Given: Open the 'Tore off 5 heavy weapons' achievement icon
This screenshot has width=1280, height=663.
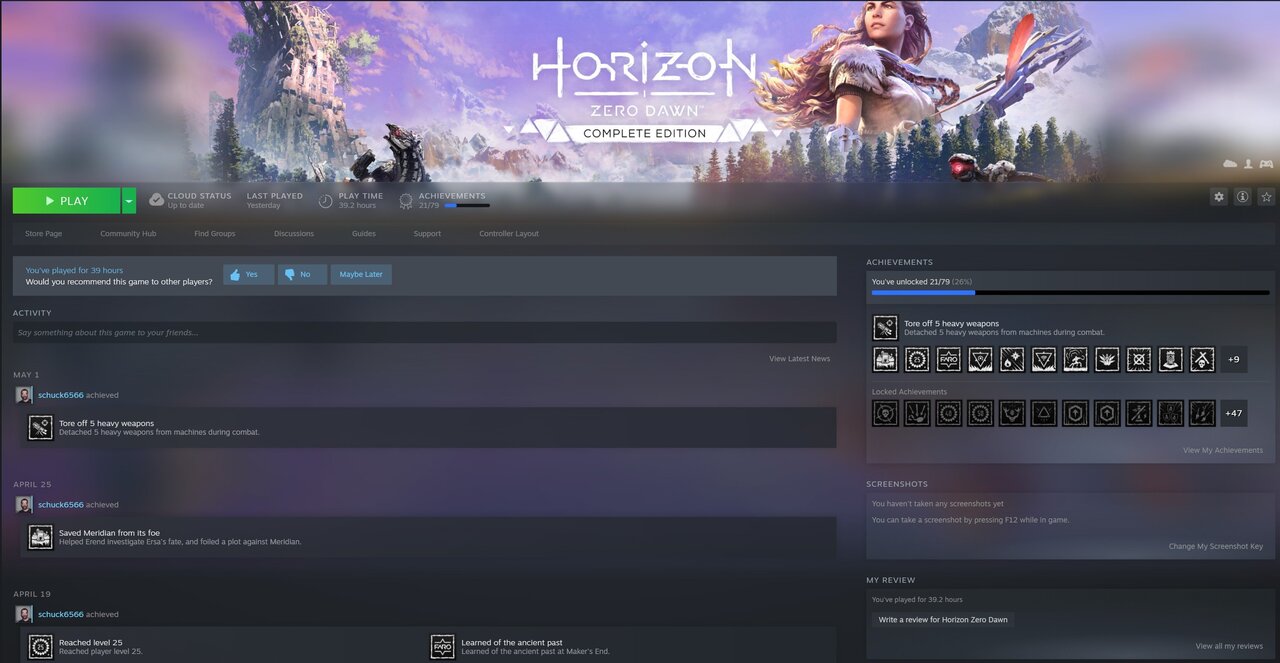Looking at the screenshot, I should pos(884,327).
